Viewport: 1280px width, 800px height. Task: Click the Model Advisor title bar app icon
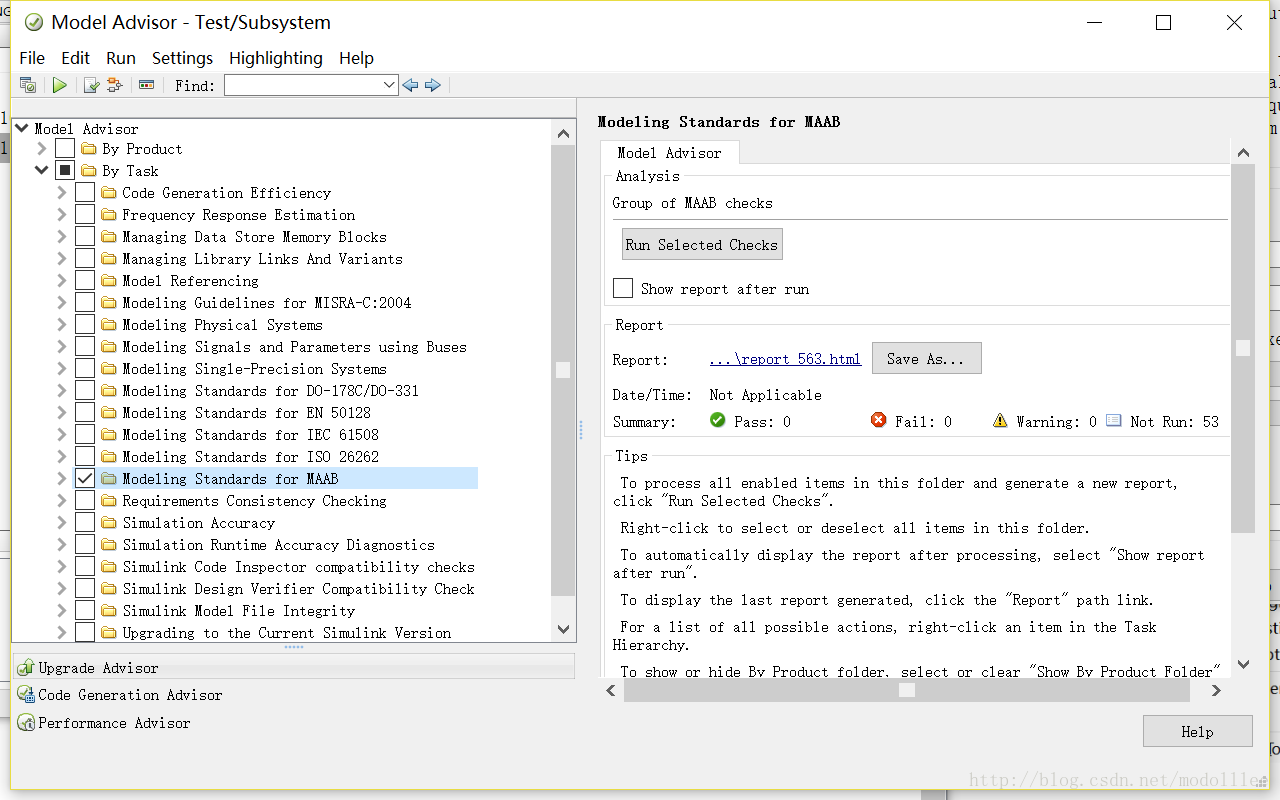point(33,22)
